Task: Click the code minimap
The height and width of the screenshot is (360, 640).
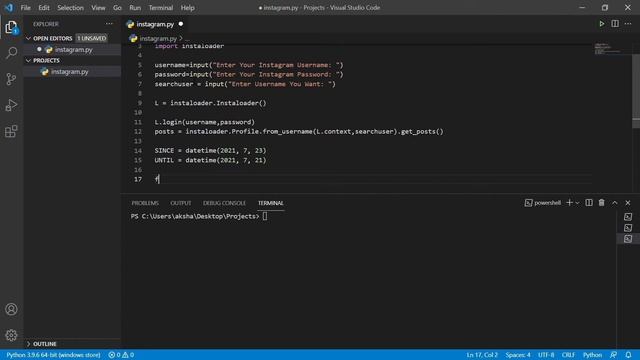Action: click(608, 49)
